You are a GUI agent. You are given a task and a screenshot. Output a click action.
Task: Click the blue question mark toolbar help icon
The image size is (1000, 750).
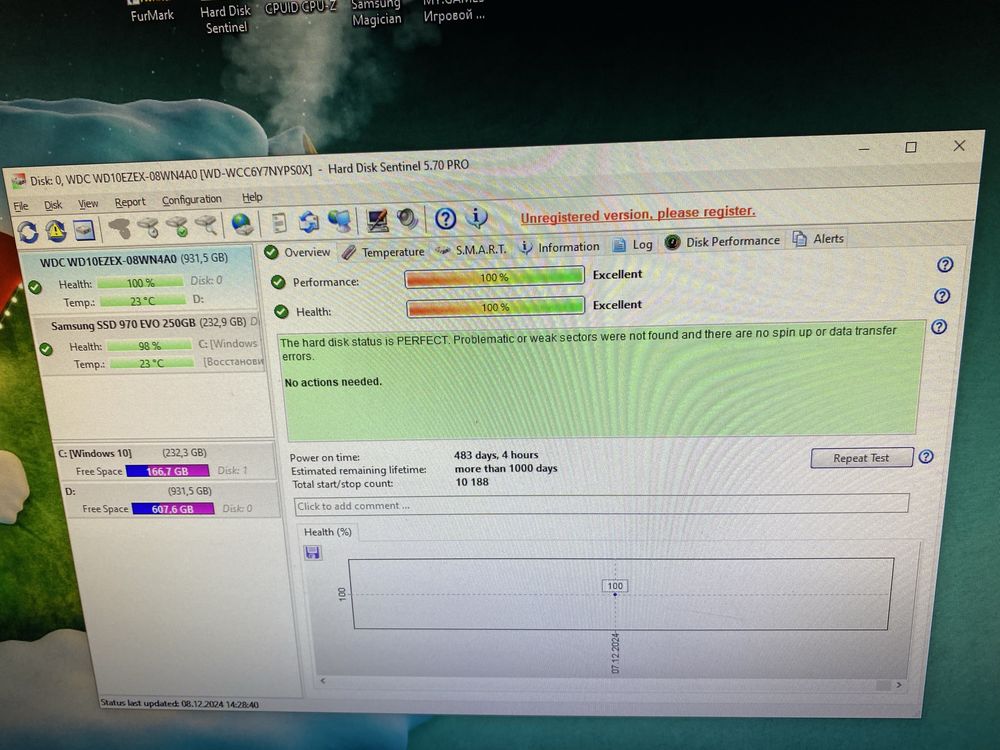point(445,219)
